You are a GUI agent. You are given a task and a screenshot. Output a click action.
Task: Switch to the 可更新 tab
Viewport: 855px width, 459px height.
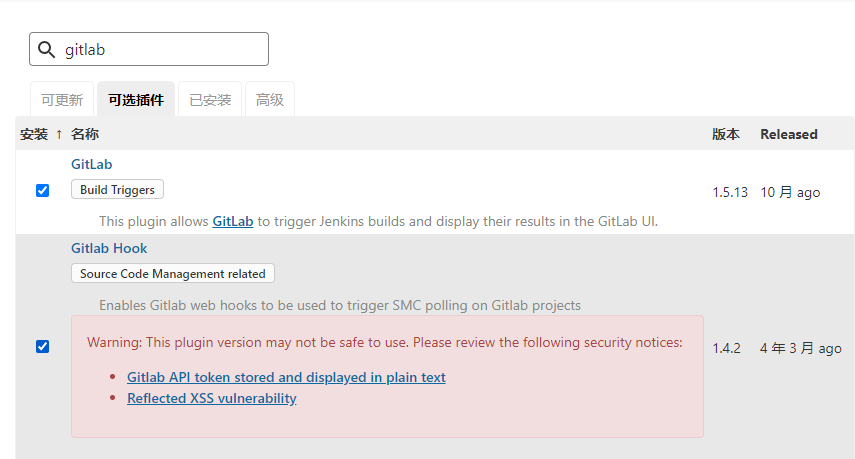click(62, 100)
